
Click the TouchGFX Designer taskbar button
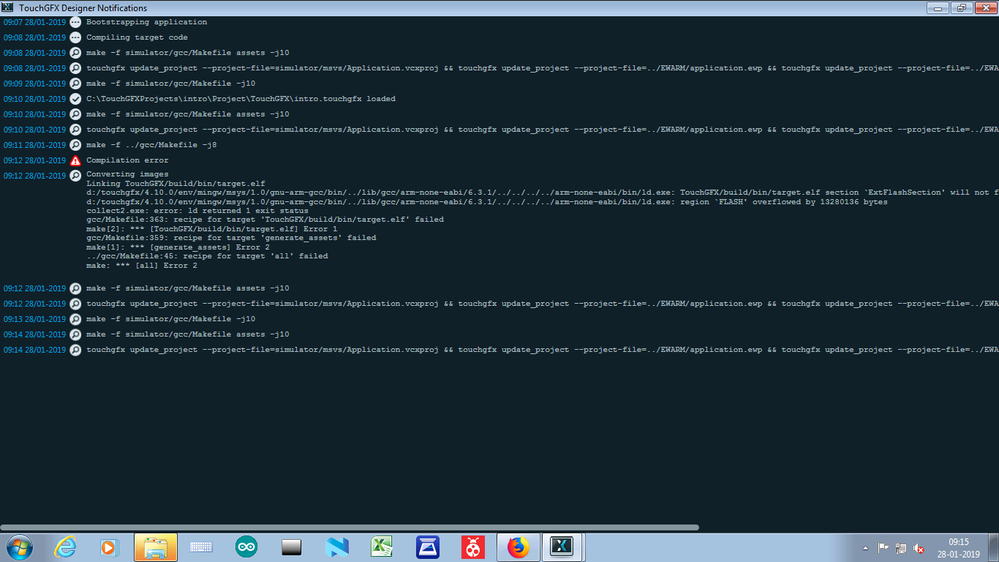(562, 547)
